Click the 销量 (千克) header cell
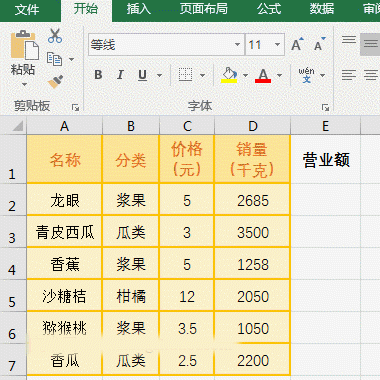This screenshot has height=380, width=380. click(253, 159)
